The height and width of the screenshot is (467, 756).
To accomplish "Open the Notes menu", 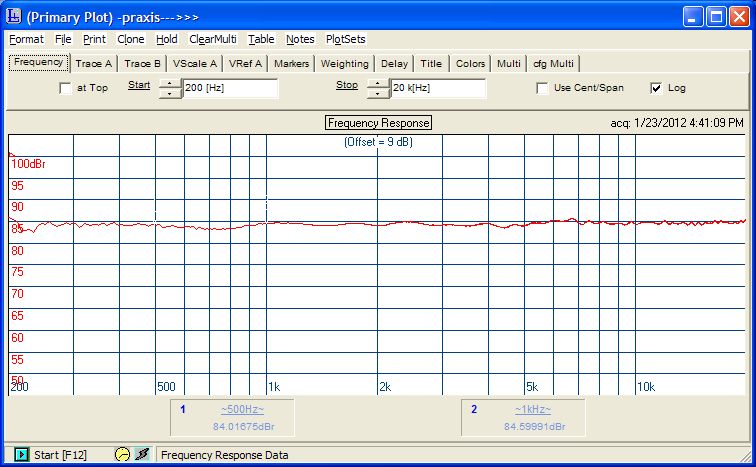I will [x=300, y=39].
